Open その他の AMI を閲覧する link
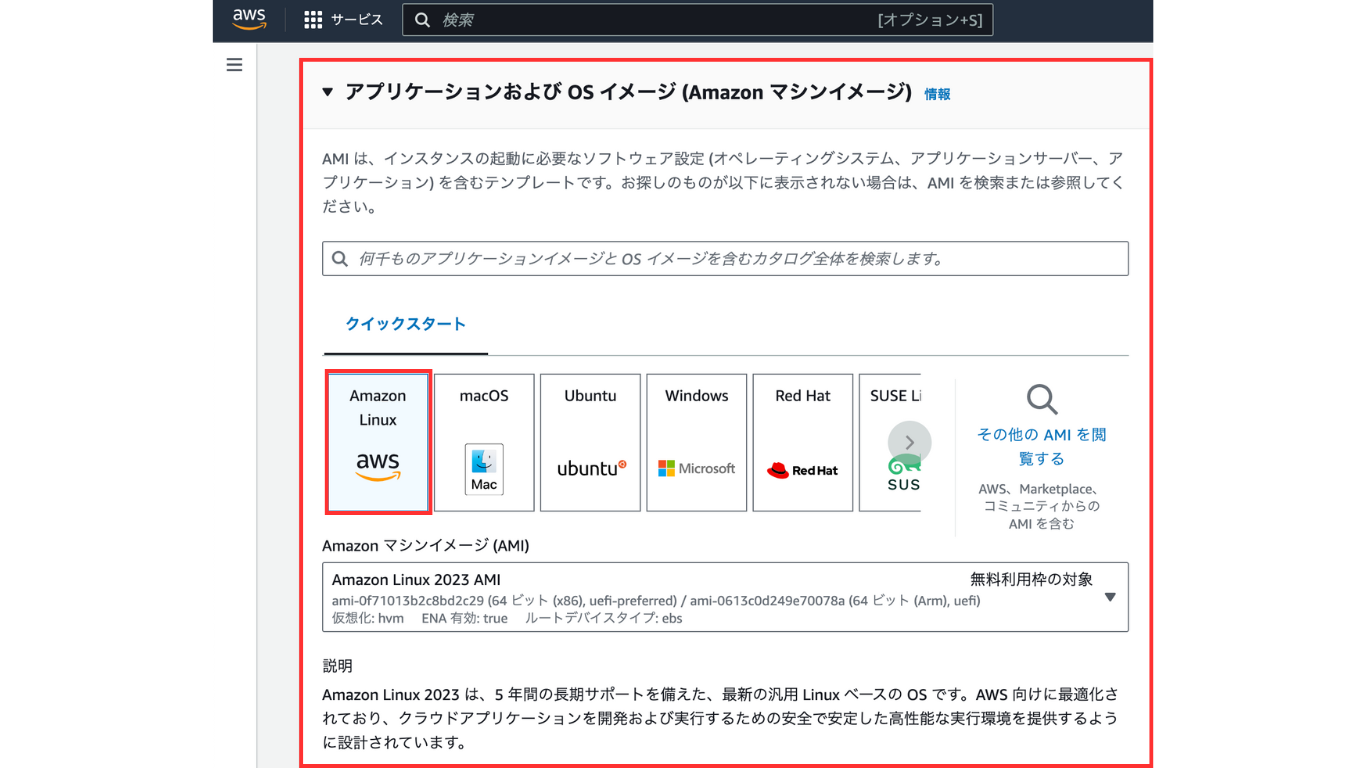1366x768 pixels. [1041, 447]
